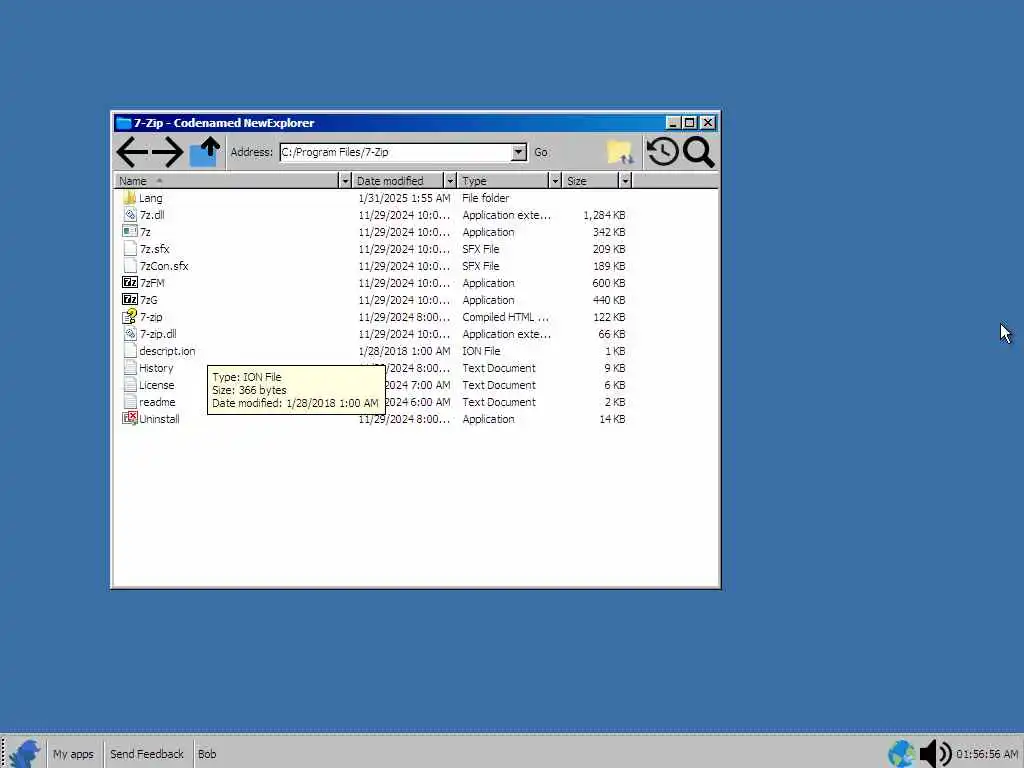This screenshot has height=768, width=1024.
Task: Select the 7zFM file name
Action: (152, 283)
